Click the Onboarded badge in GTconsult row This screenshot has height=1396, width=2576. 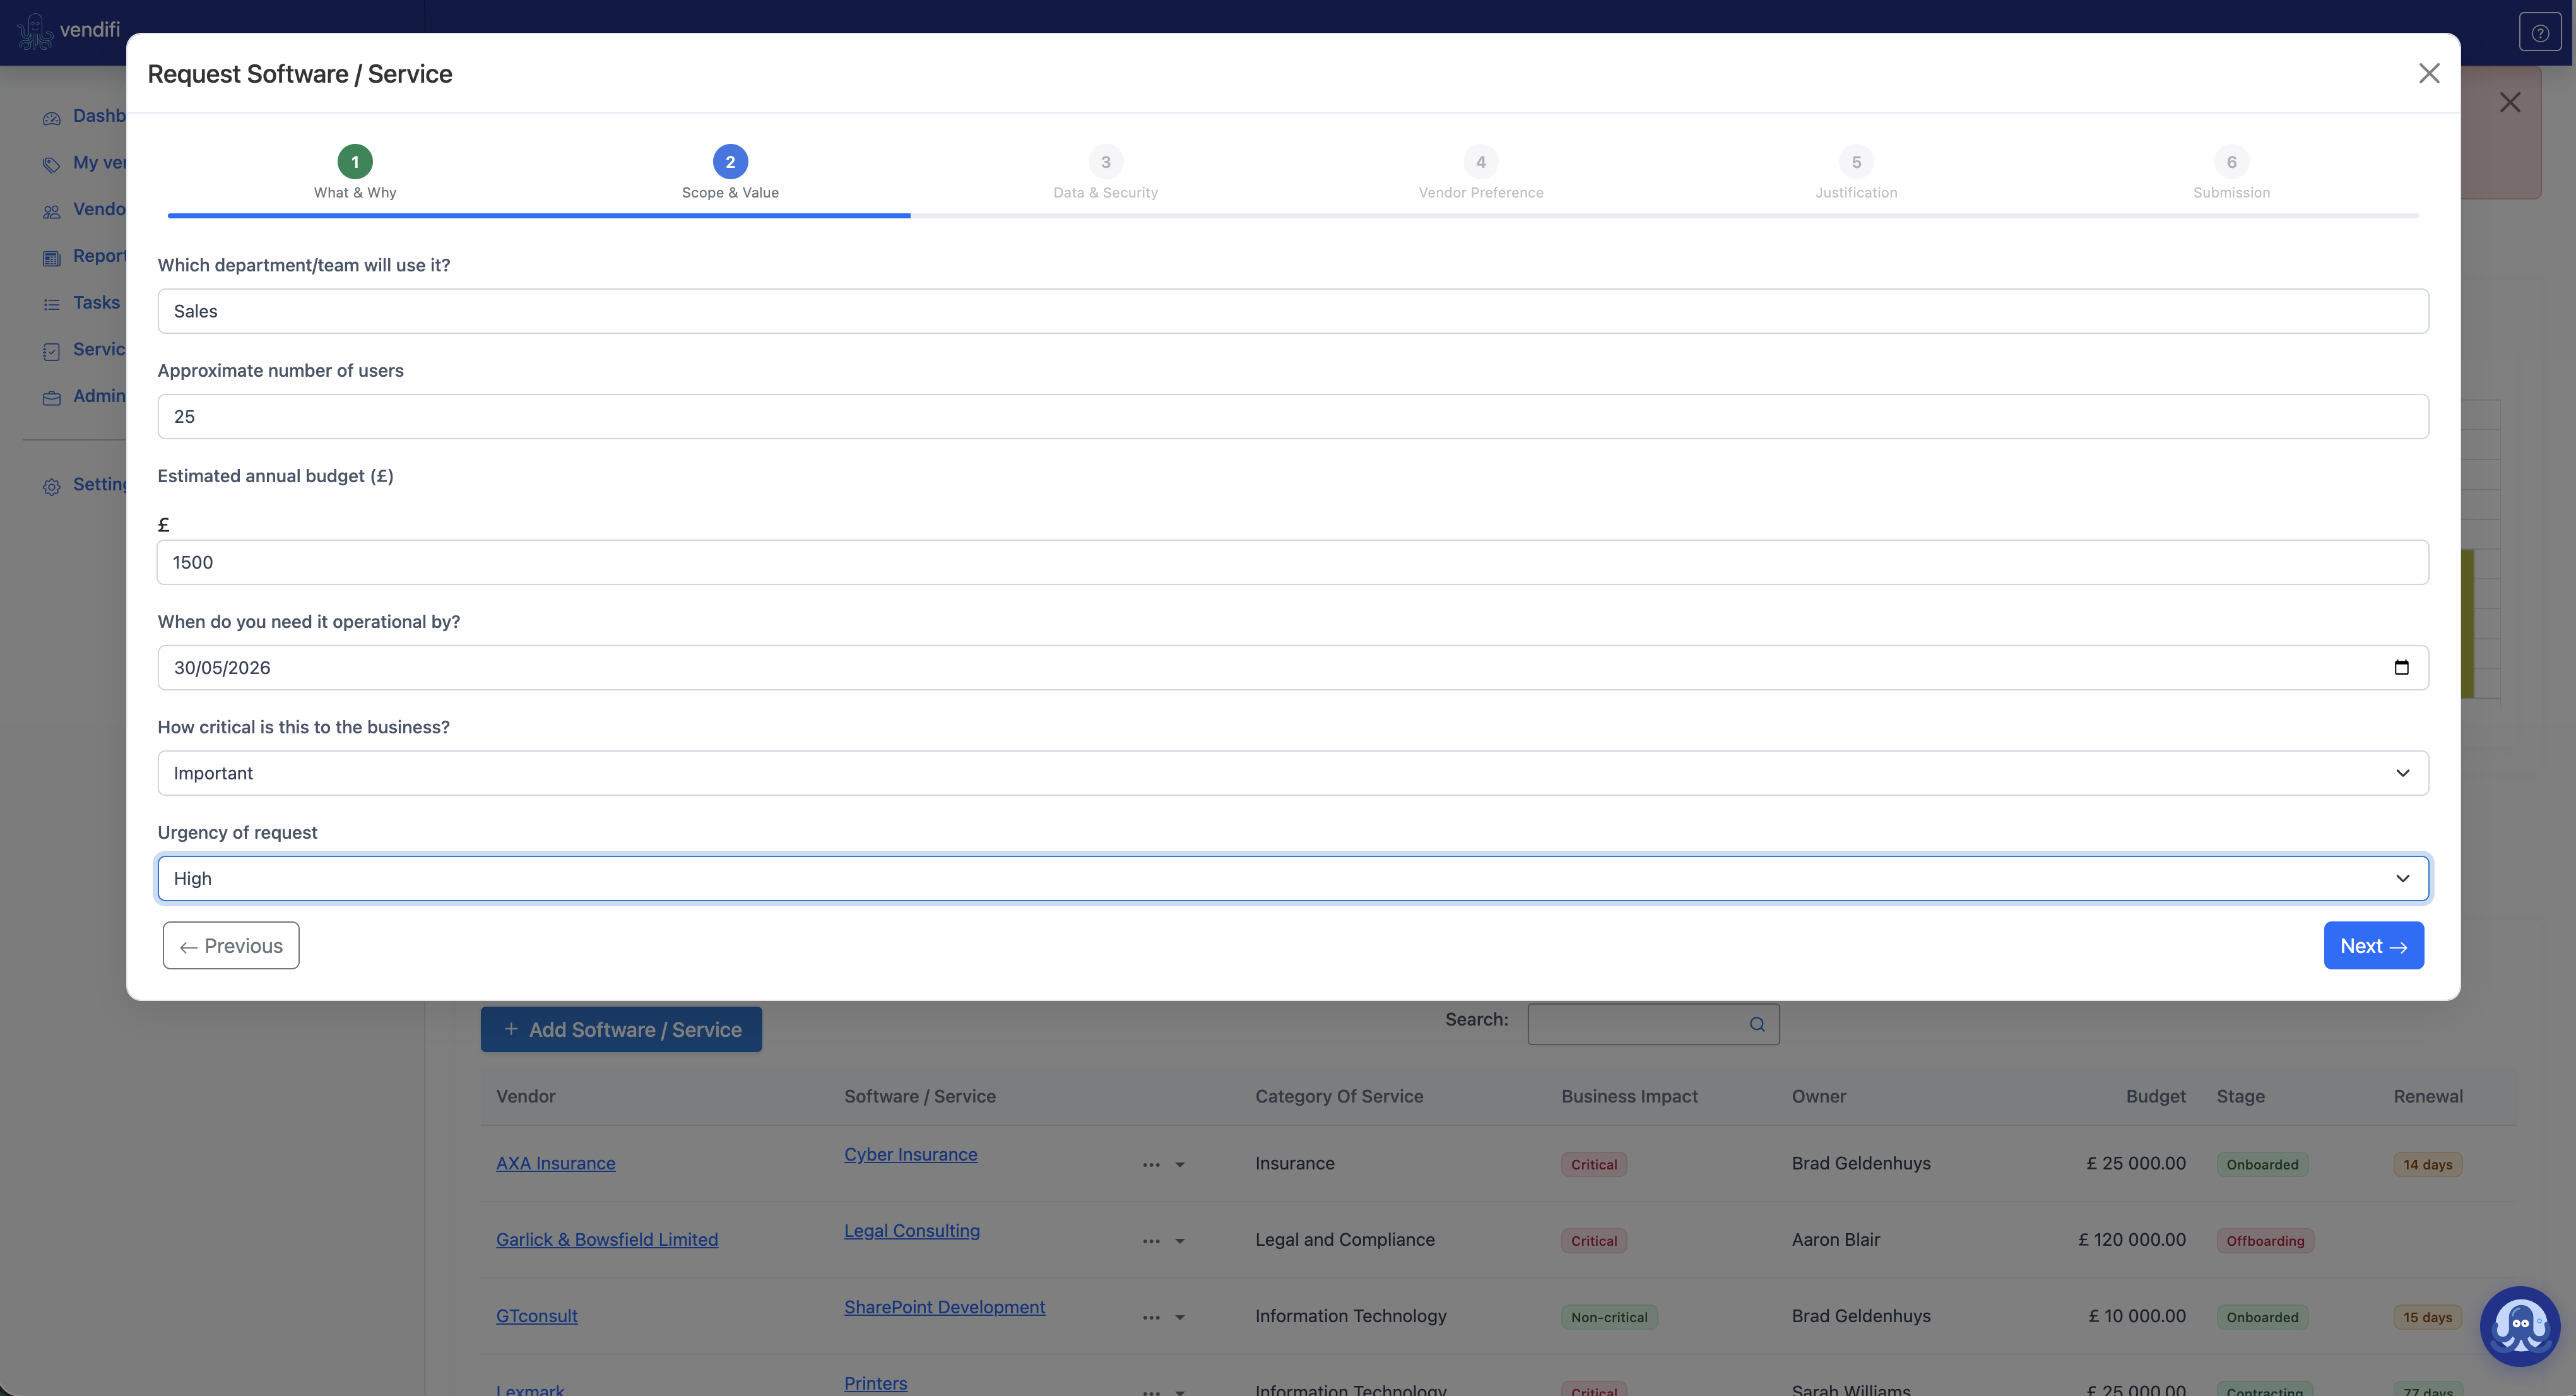(x=2262, y=1318)
